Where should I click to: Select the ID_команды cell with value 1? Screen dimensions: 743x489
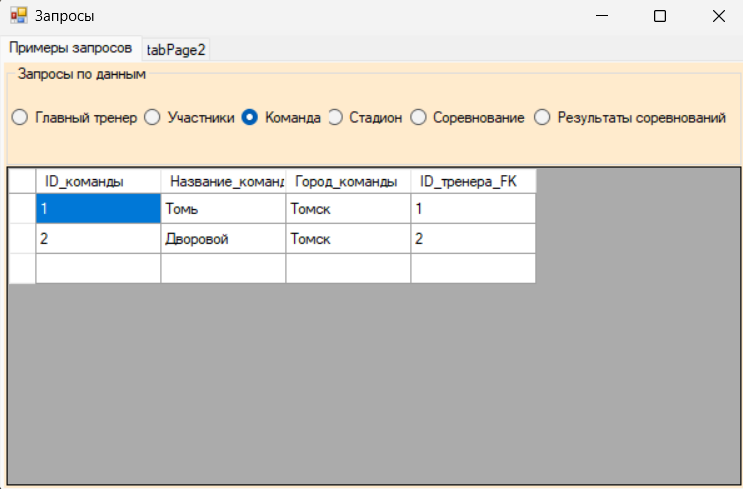98,208
